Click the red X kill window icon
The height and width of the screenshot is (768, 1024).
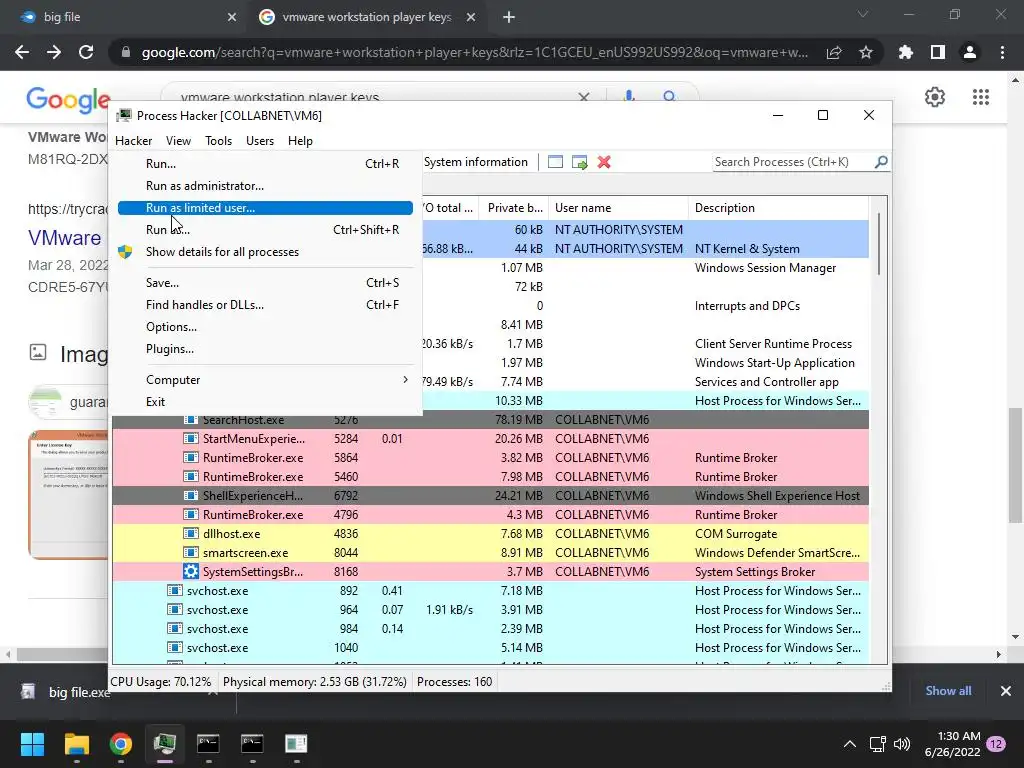click(x=604, y=162)
